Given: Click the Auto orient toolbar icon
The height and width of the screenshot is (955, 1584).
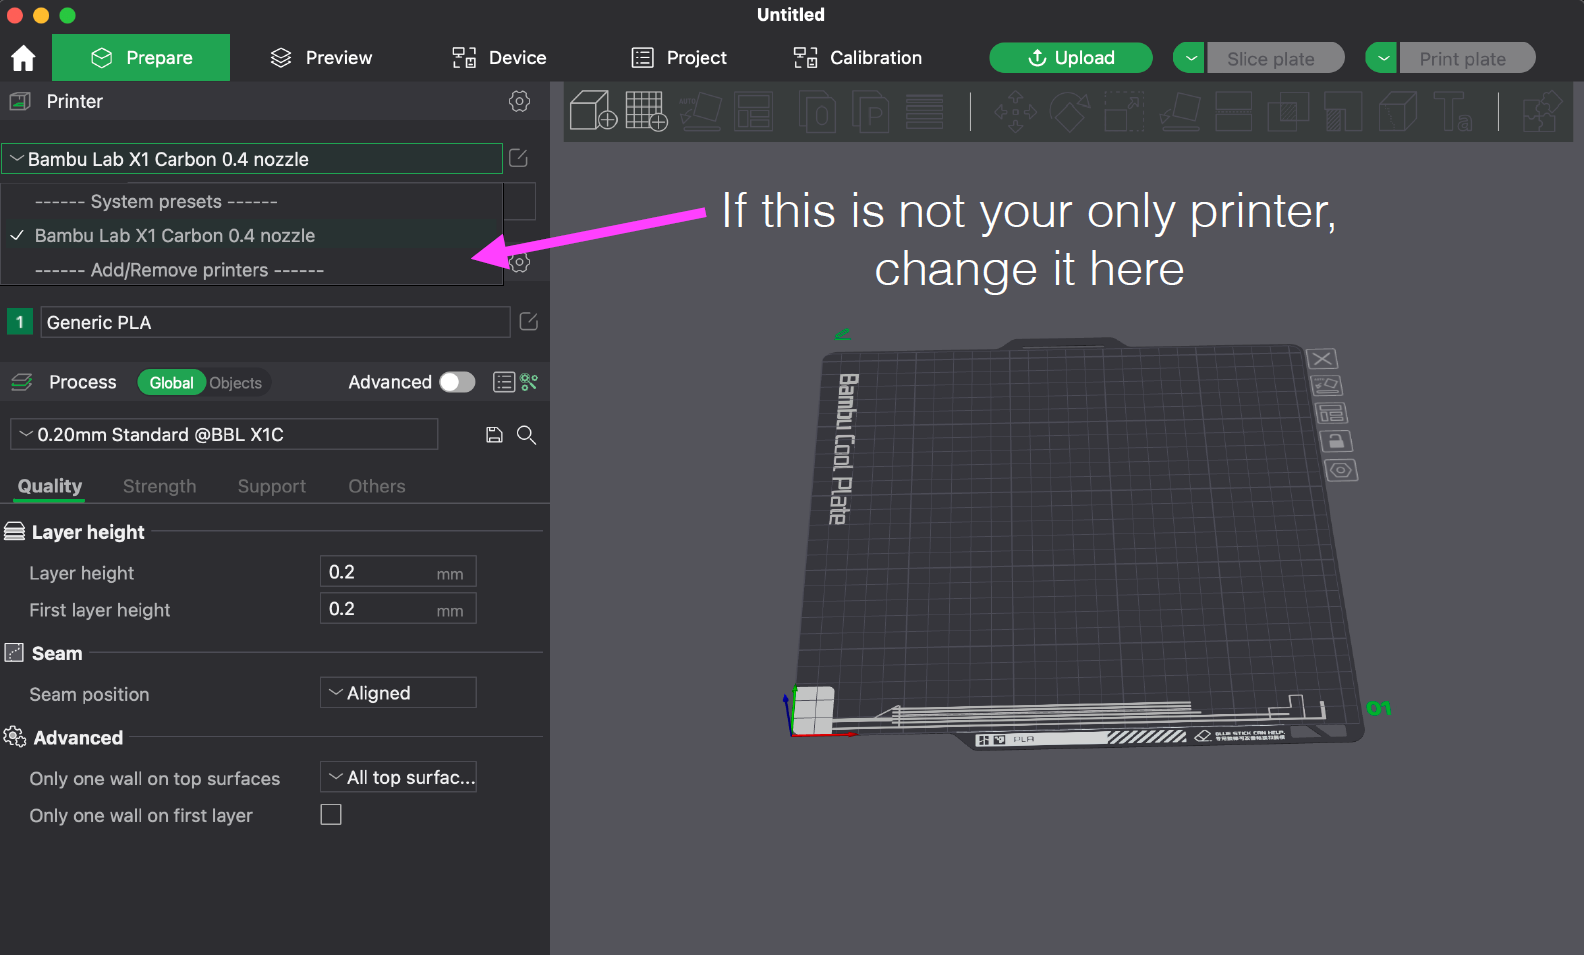Looking at the screenshot, I should [x=700, y=111].
